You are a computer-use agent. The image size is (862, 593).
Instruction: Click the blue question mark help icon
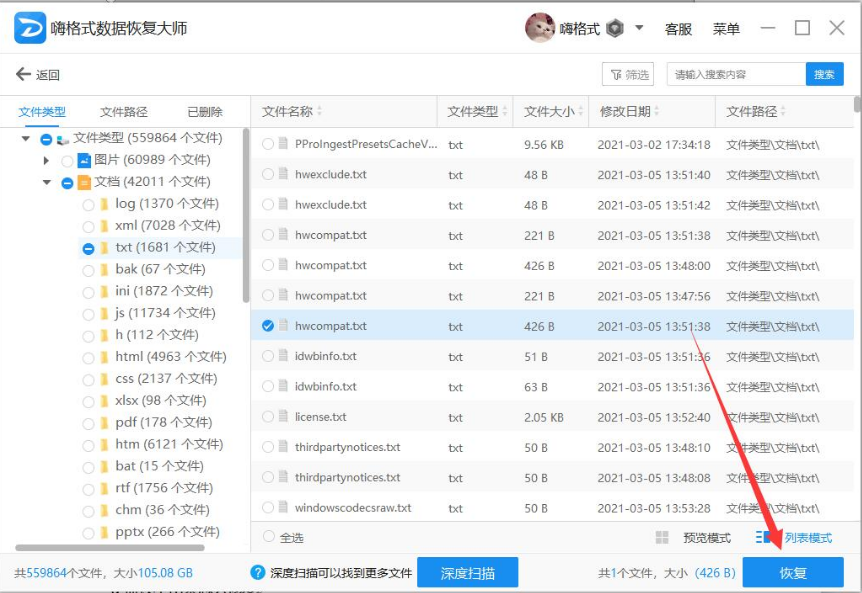click(258, 573)
